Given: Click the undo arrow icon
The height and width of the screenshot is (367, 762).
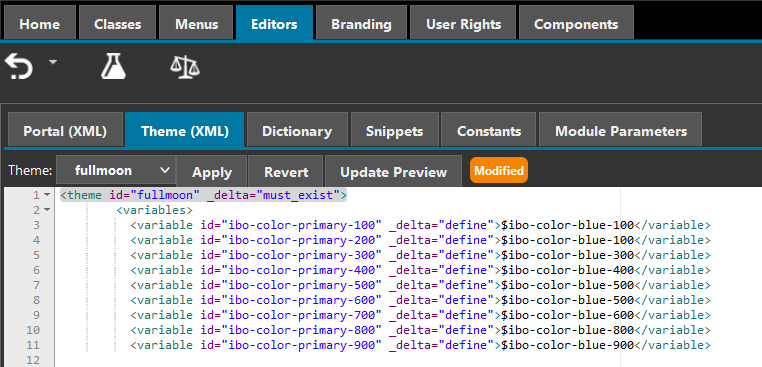Looking at the screenshot, I should [x=18, y=67].
